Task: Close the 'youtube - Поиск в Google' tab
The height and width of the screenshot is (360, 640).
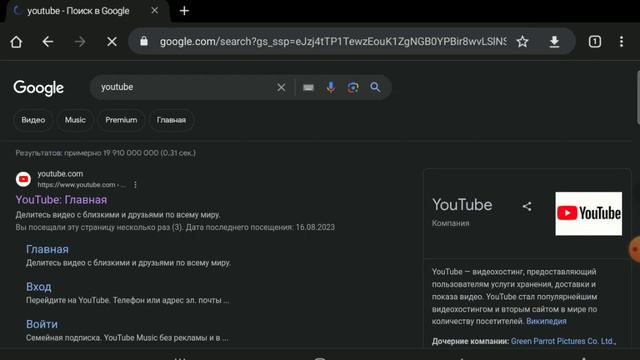Action: 155,11
